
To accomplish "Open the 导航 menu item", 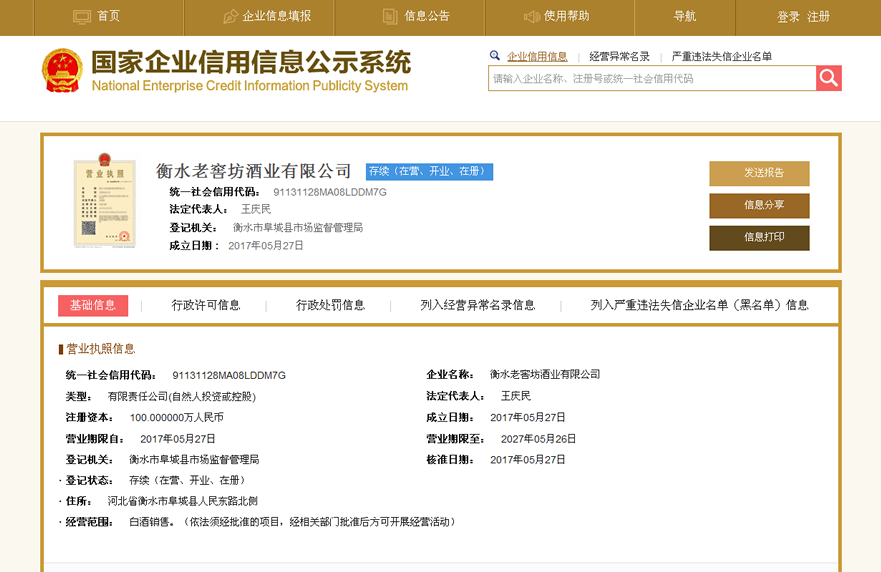I will pyautogui.click(x=685, y=16).
